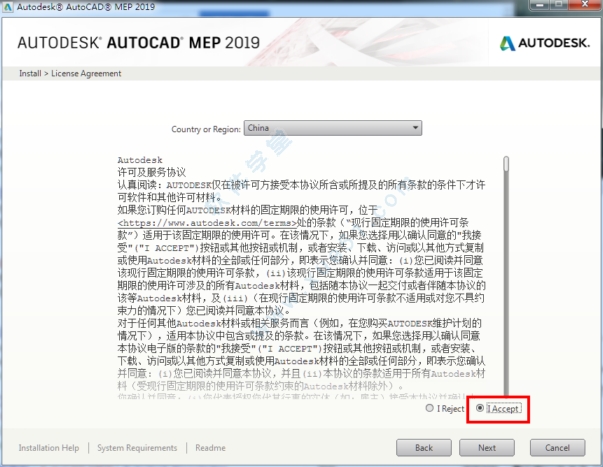The image size is (603, 467).
Task: Click the AUTODESK AUTOCAD MEP 2019 title
Action: [x=138, y=43]
